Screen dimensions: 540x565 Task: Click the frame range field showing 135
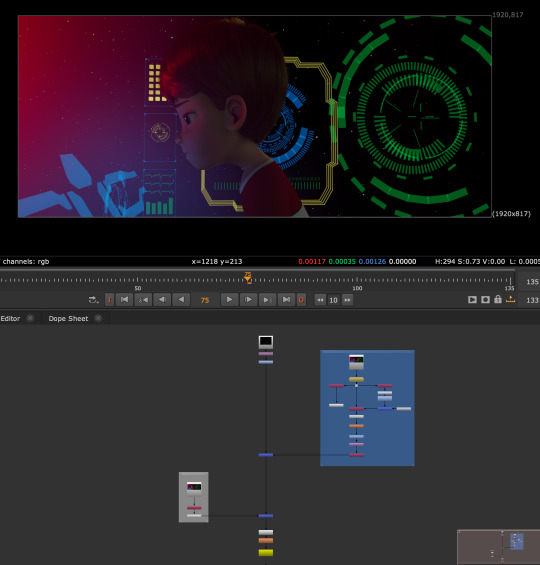point(532,282)
